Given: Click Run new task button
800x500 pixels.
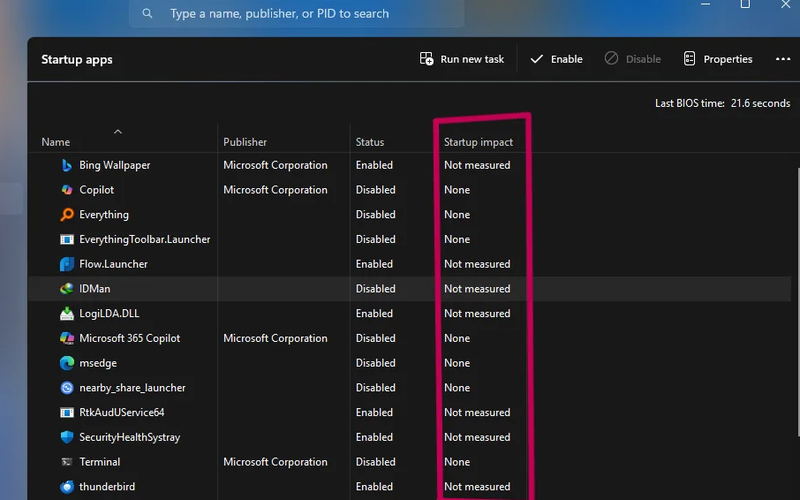Looking at the screenshot, I should pyautogui.click(x=462, y=59).
